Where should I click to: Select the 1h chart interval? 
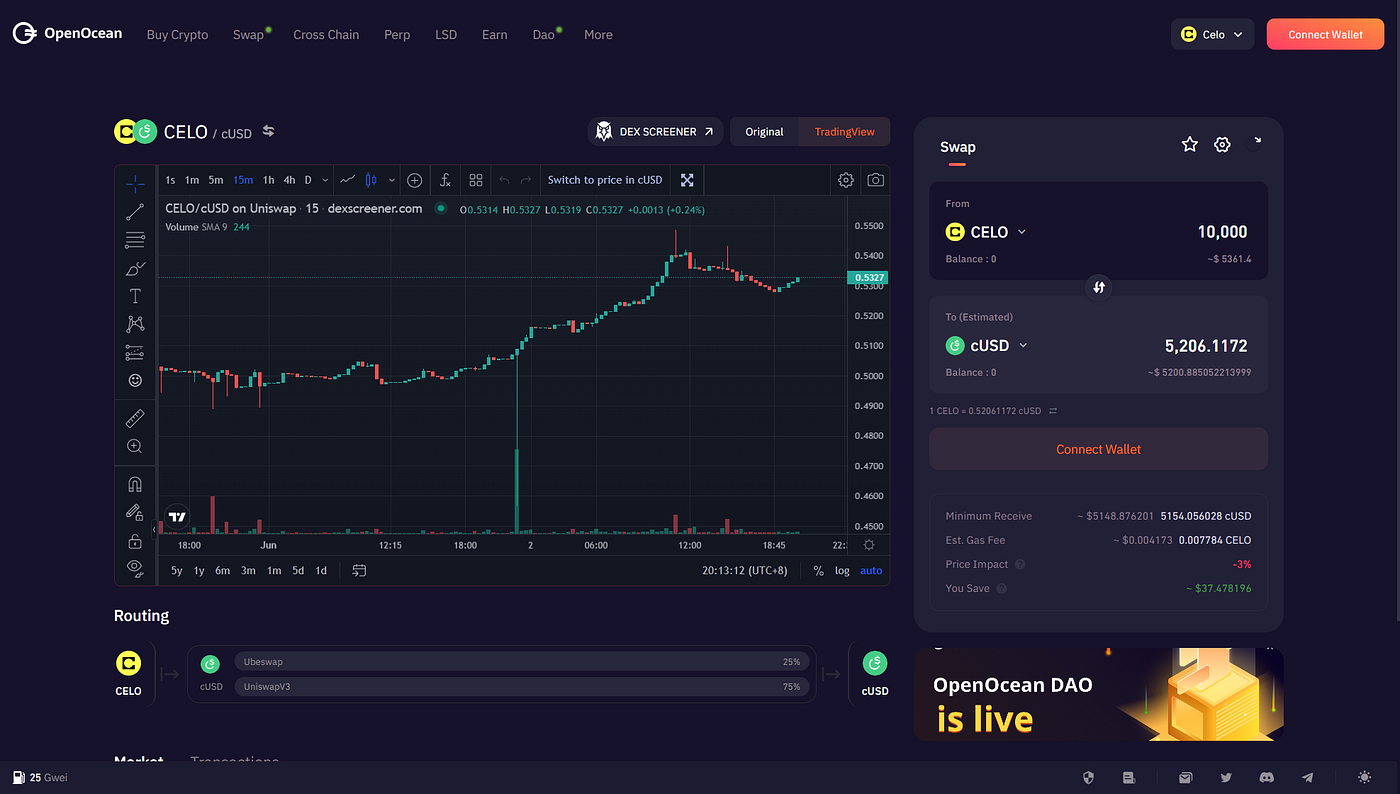268,180
